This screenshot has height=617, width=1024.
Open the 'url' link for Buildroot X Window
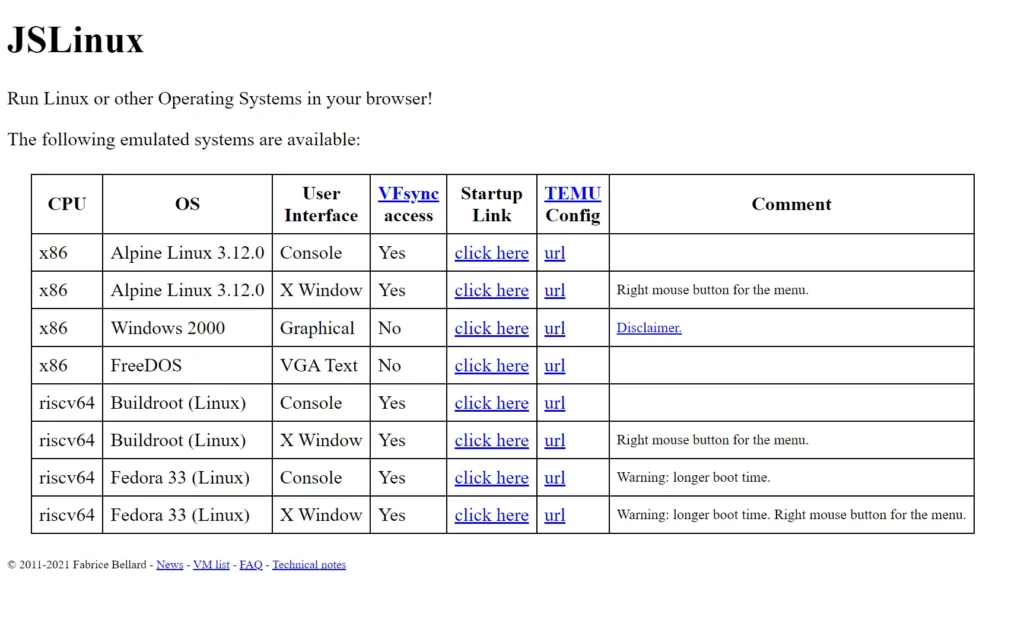(554, 440)
